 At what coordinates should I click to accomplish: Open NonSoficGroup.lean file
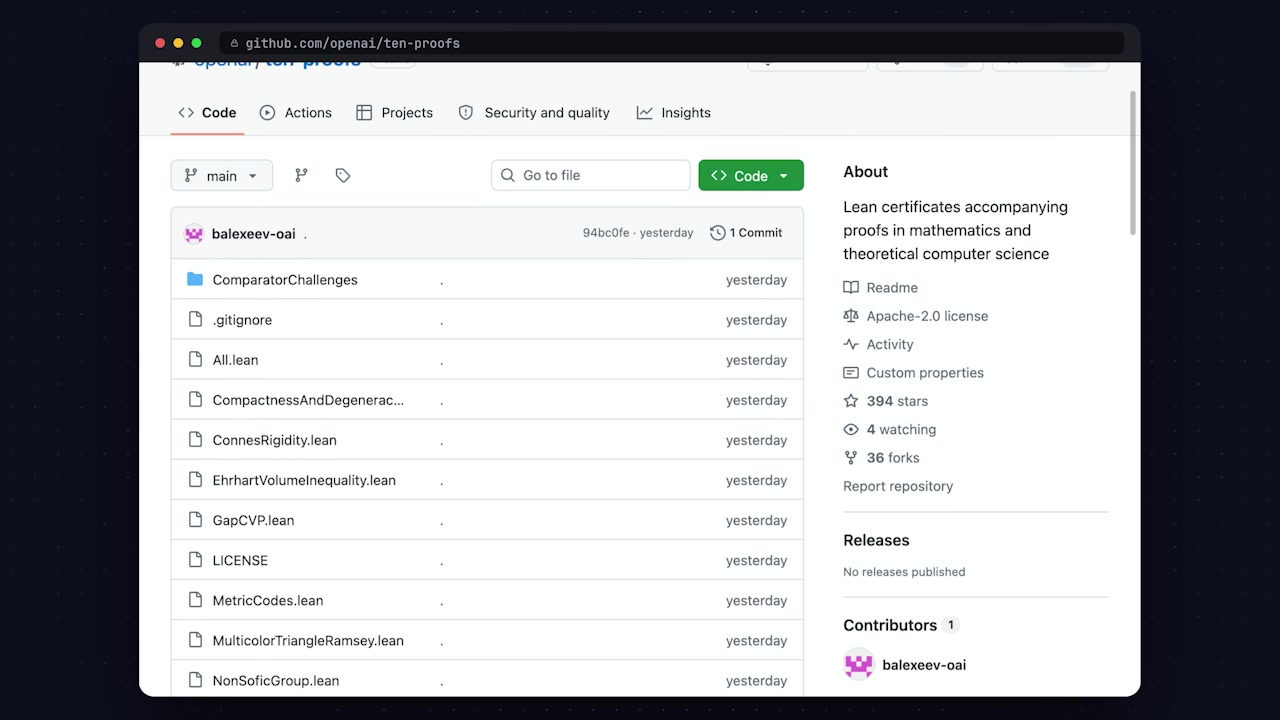tap(276, 680)
